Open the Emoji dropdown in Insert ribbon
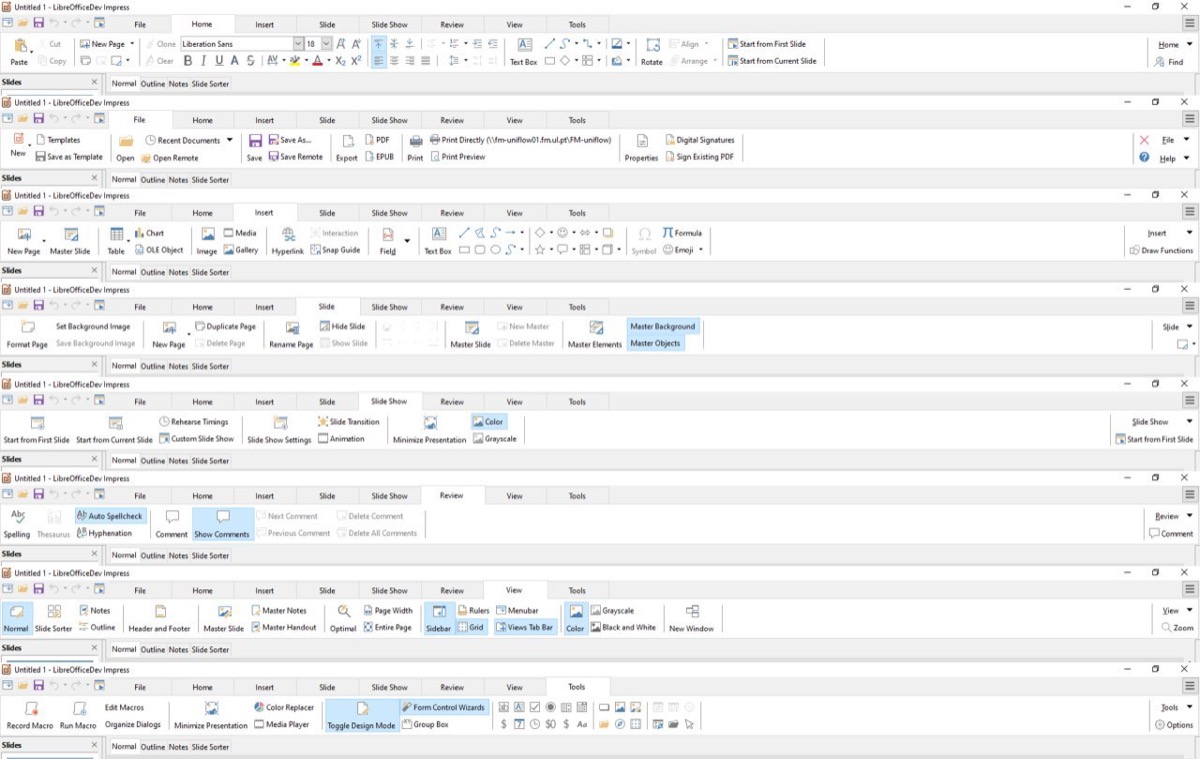Viewport: 1200px width, 759px height. (x=701, y=250)
